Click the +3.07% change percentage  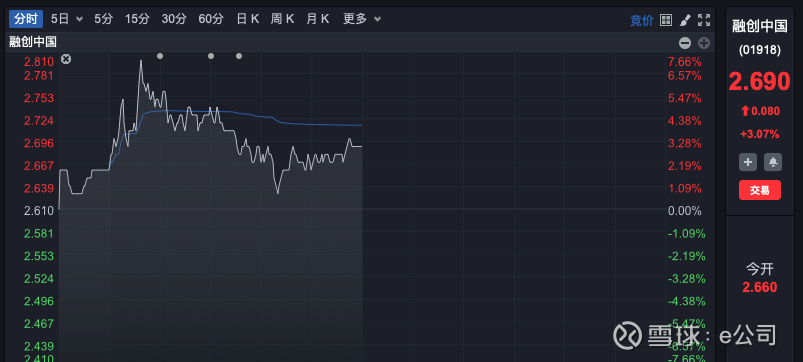760,135
